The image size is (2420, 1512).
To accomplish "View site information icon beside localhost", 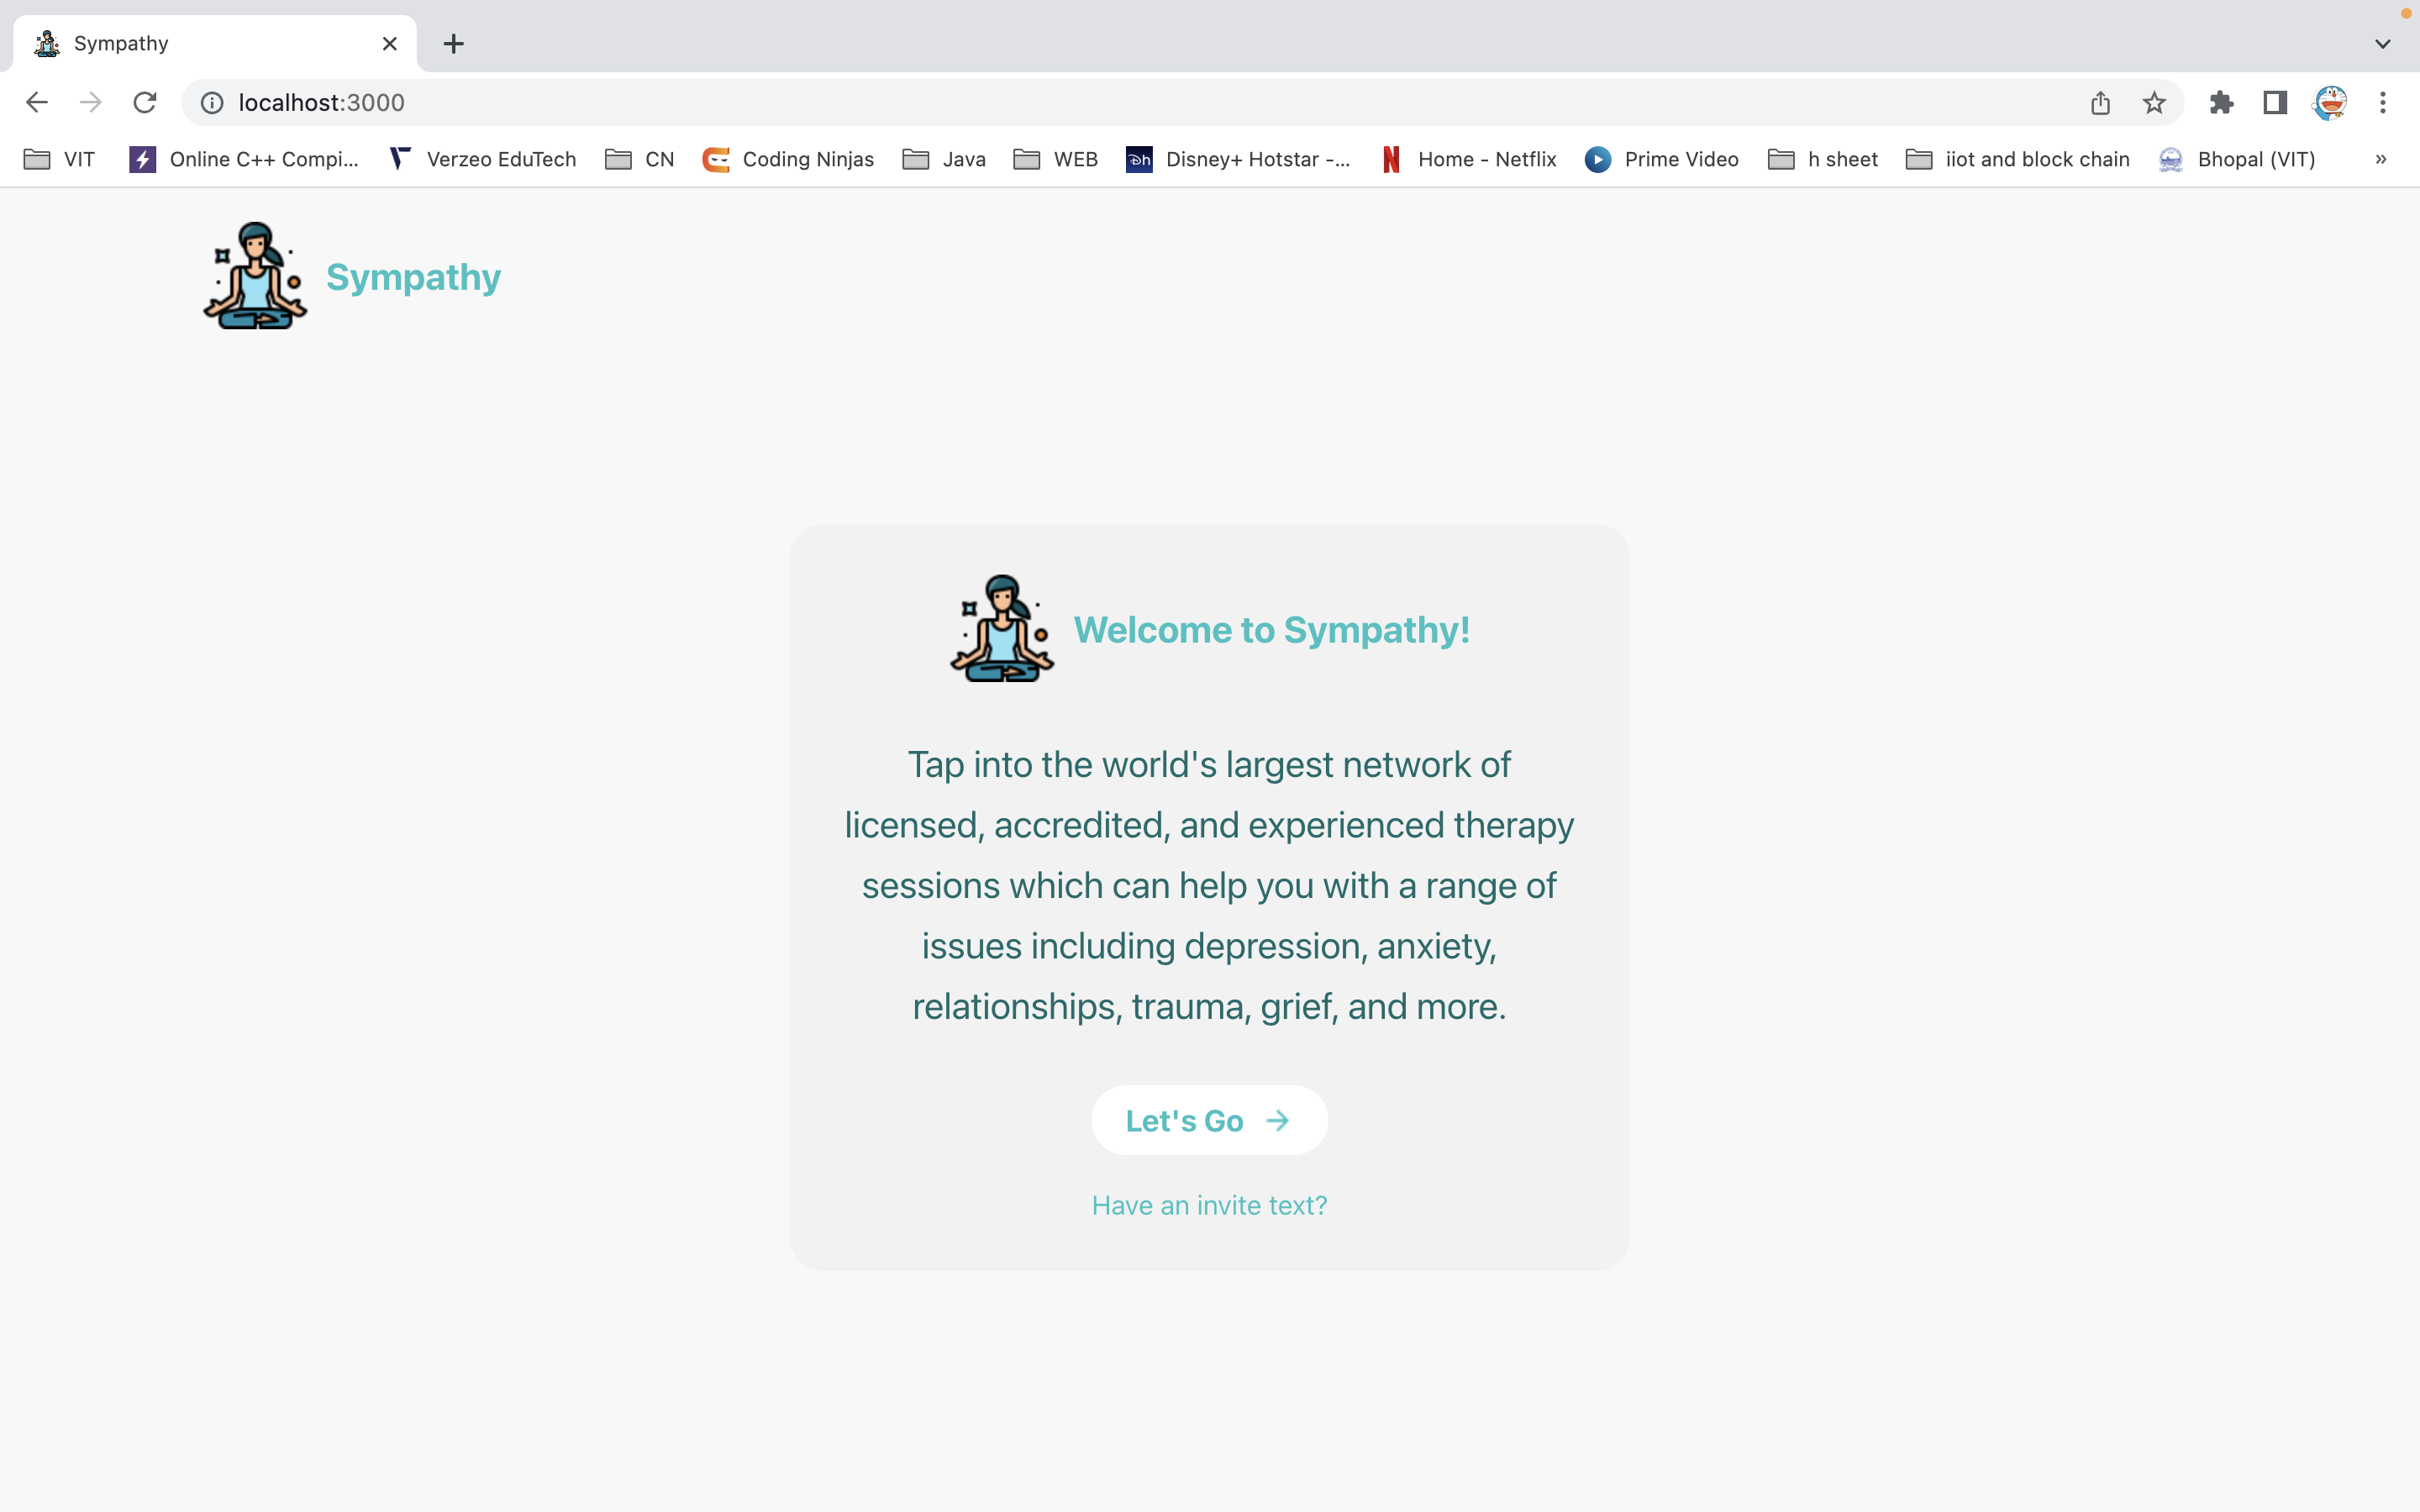I will pos(212,102).
